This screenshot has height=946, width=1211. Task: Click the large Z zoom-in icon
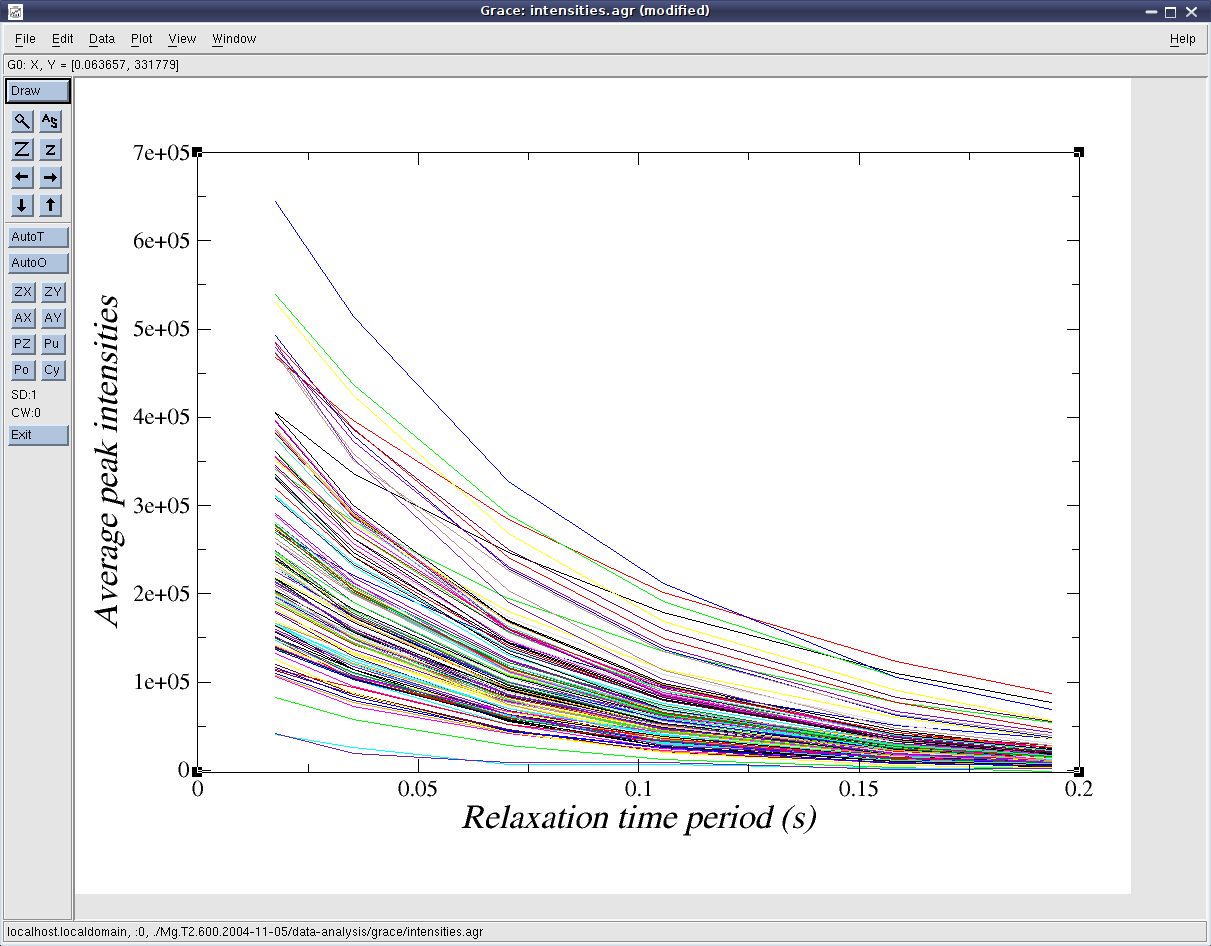[x=22, y=150]
